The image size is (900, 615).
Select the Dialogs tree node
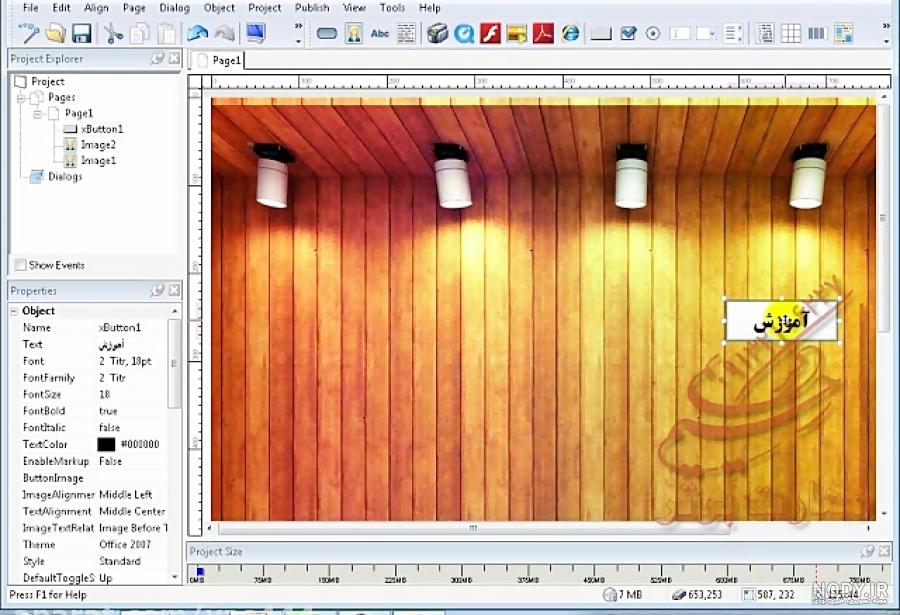(x=65, y=176)
